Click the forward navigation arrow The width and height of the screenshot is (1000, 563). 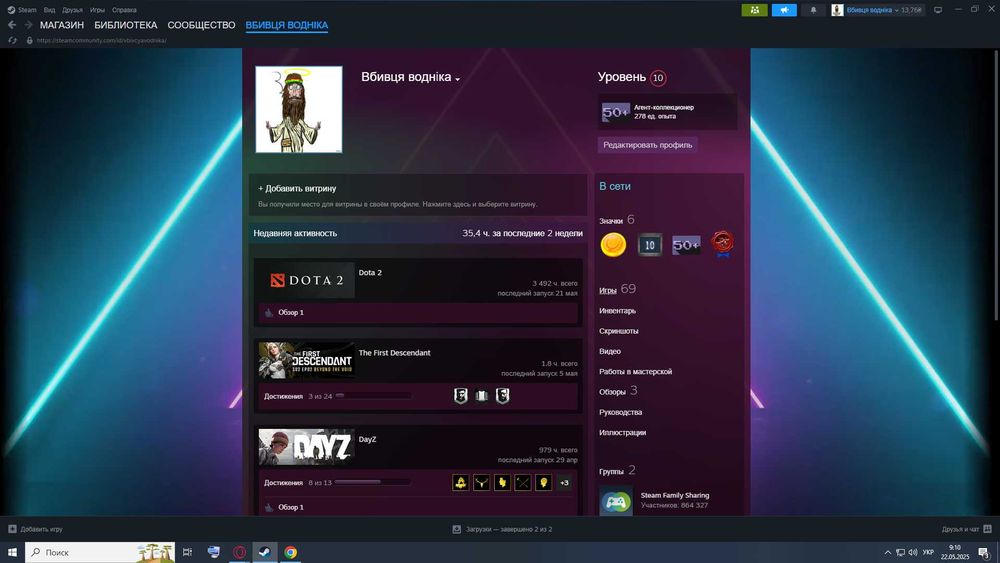pyautogui.click(x=28, y=25)
